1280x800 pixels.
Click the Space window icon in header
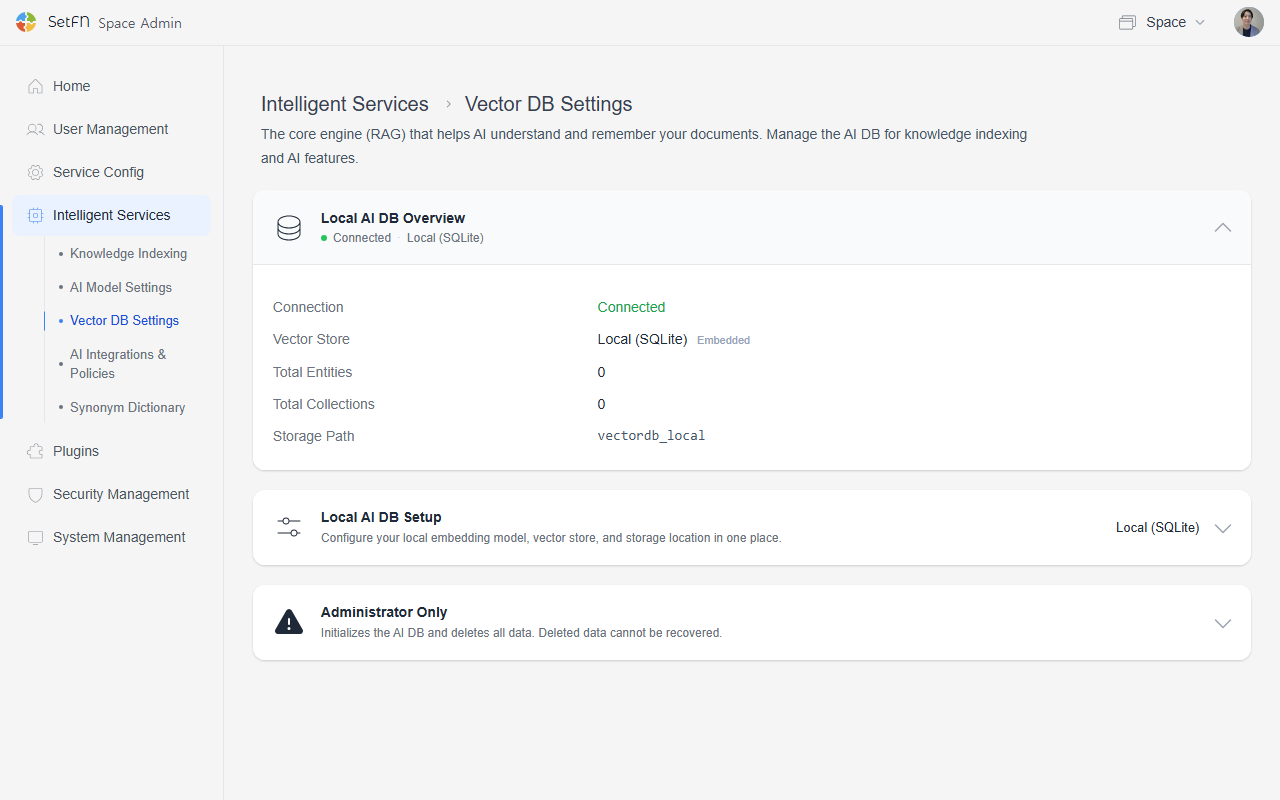1127,22
